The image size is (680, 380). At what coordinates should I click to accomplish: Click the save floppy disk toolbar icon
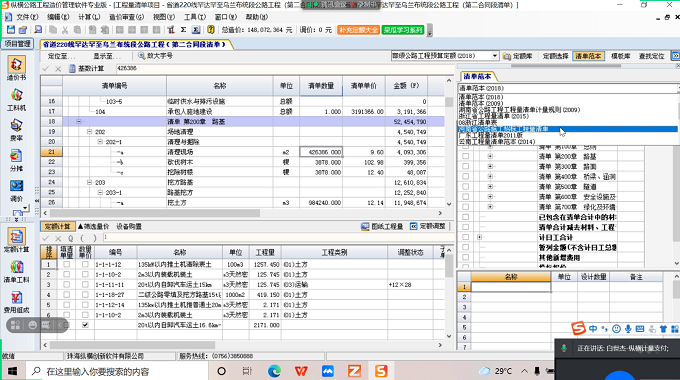[11, 29]
